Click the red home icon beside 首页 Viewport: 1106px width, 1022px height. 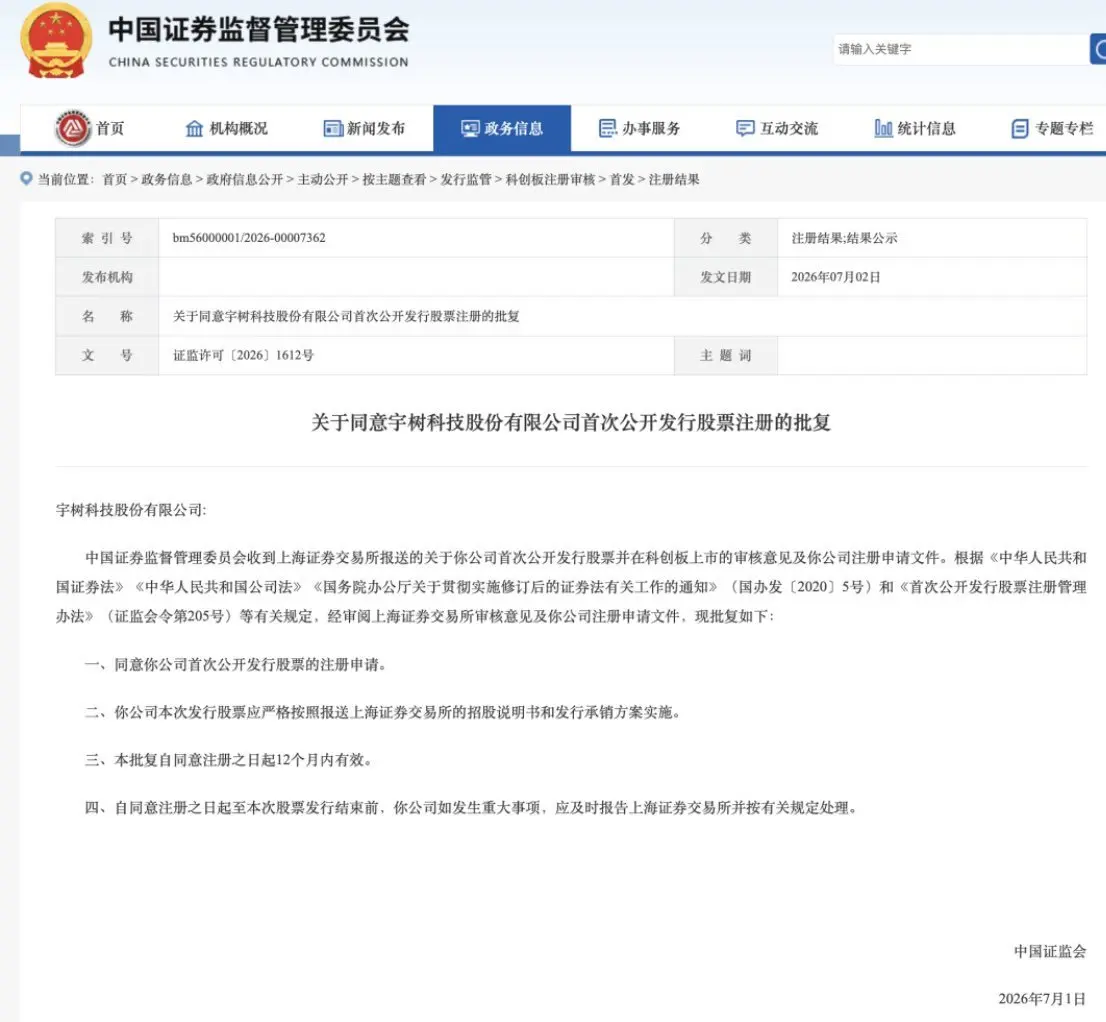(x=73, y=128)
